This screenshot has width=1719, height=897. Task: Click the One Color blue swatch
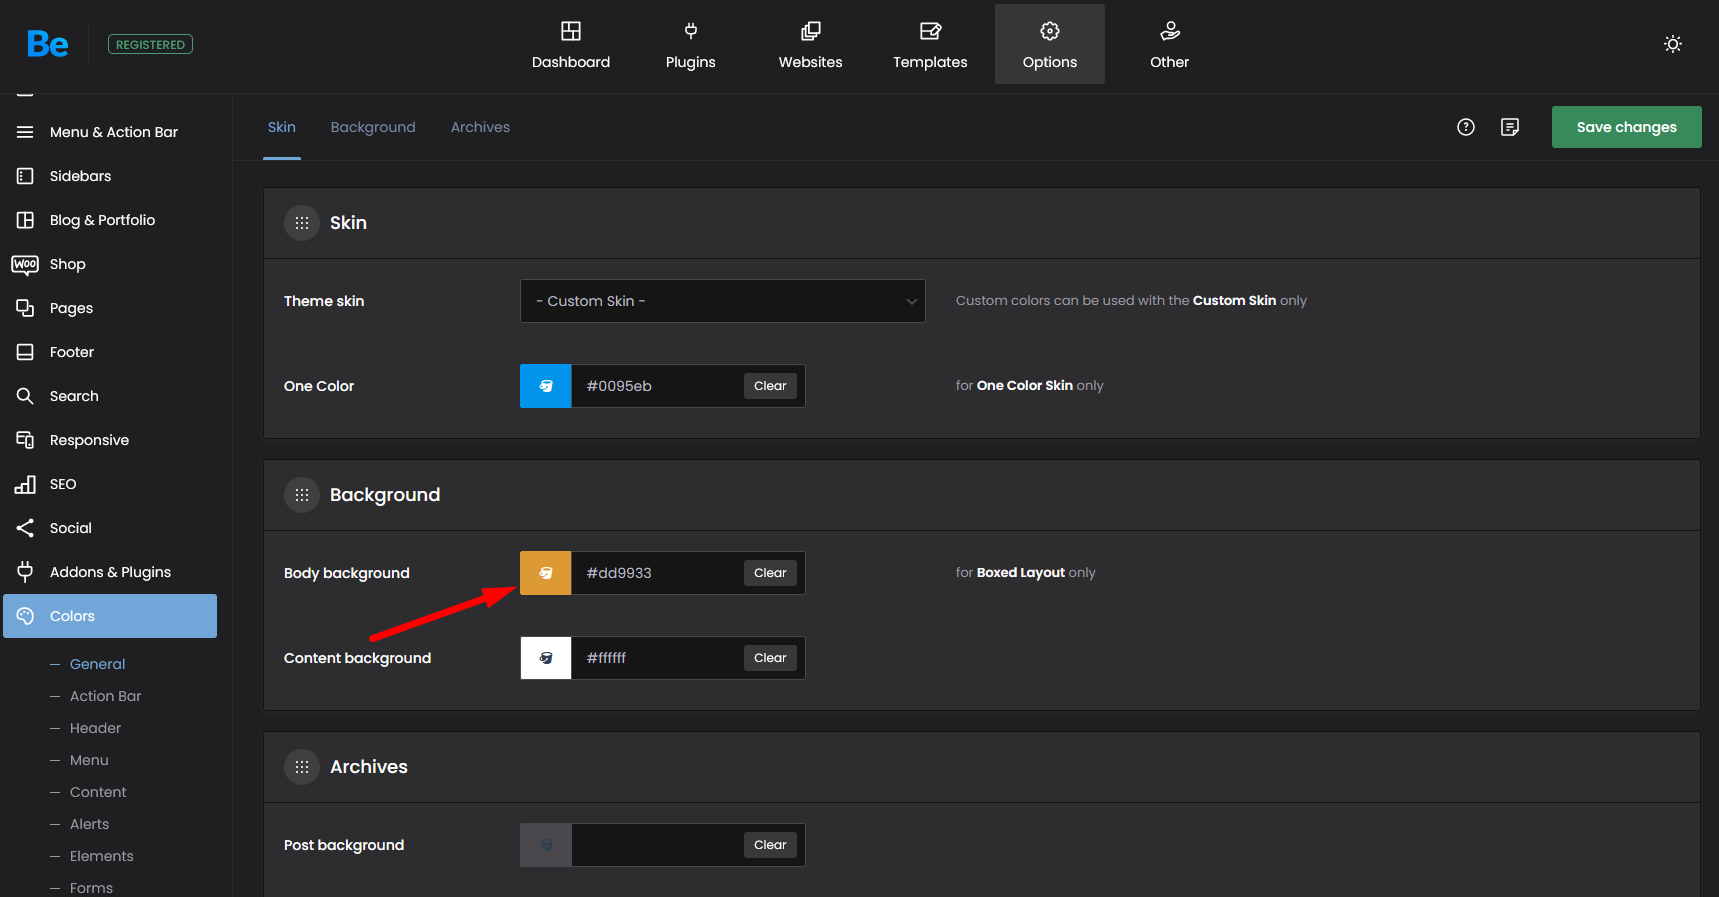pos(546,386)
